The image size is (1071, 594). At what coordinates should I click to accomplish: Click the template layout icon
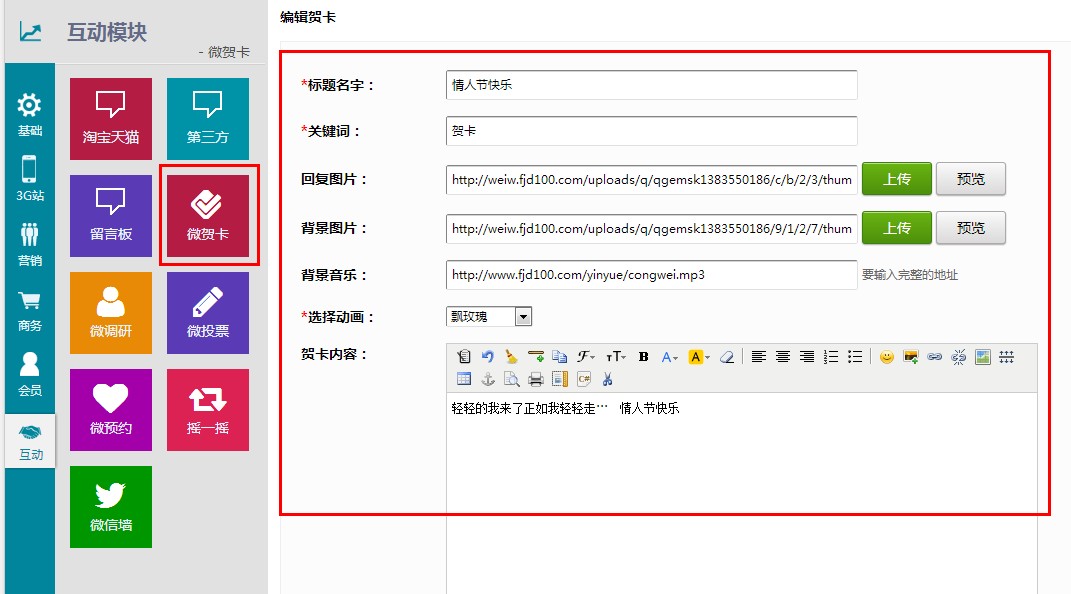coord(560,379)
